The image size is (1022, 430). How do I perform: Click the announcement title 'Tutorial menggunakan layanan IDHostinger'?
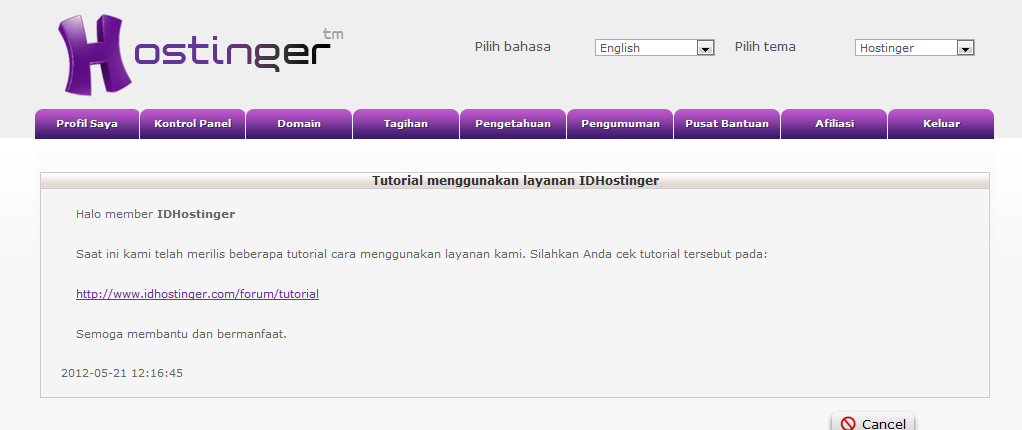pos(515,180)
